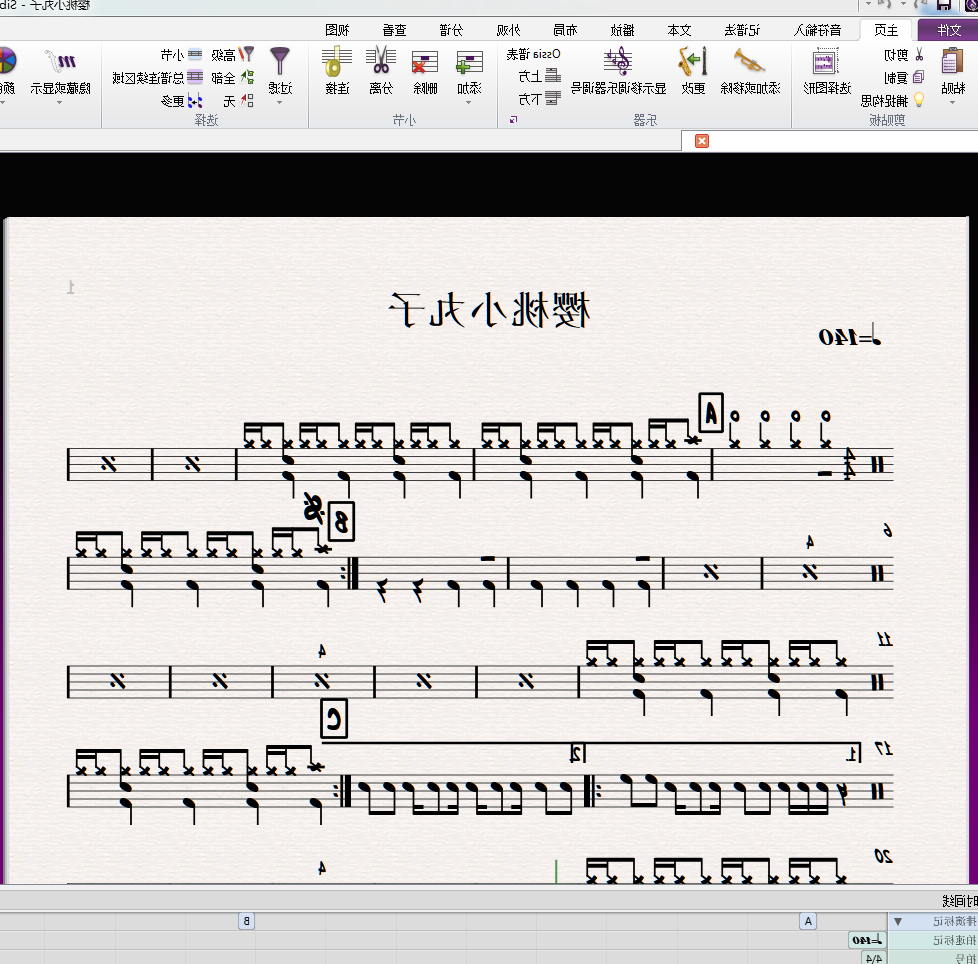The width and height of the screenshot is (978, 964).
Task: Select the Home (主页) ribbon tab
Action: tap(886, 30)
